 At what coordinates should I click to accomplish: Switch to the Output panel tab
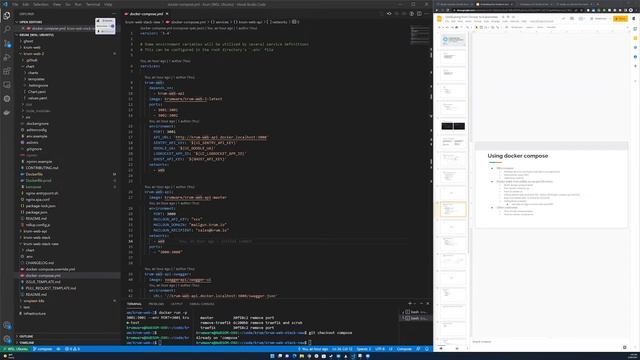pyautogui.click(x=177, y=304)
